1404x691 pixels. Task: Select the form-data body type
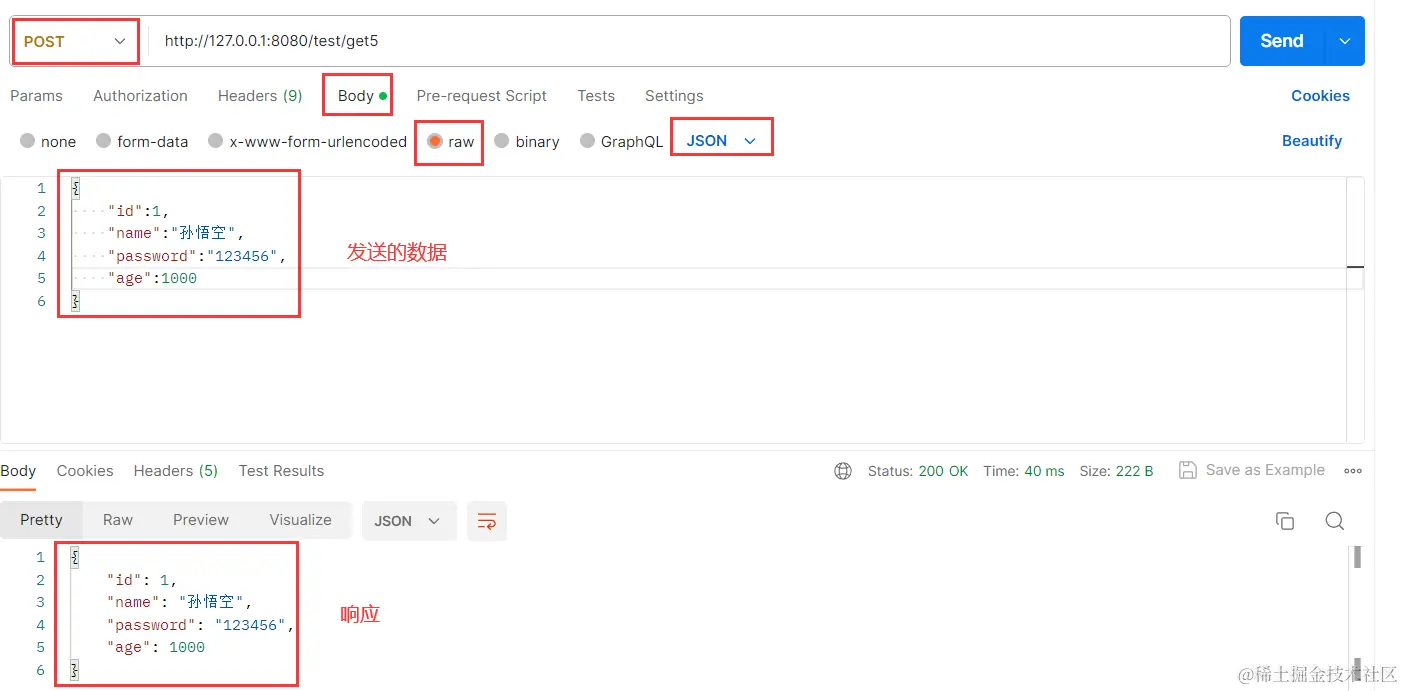click(142, 141)
